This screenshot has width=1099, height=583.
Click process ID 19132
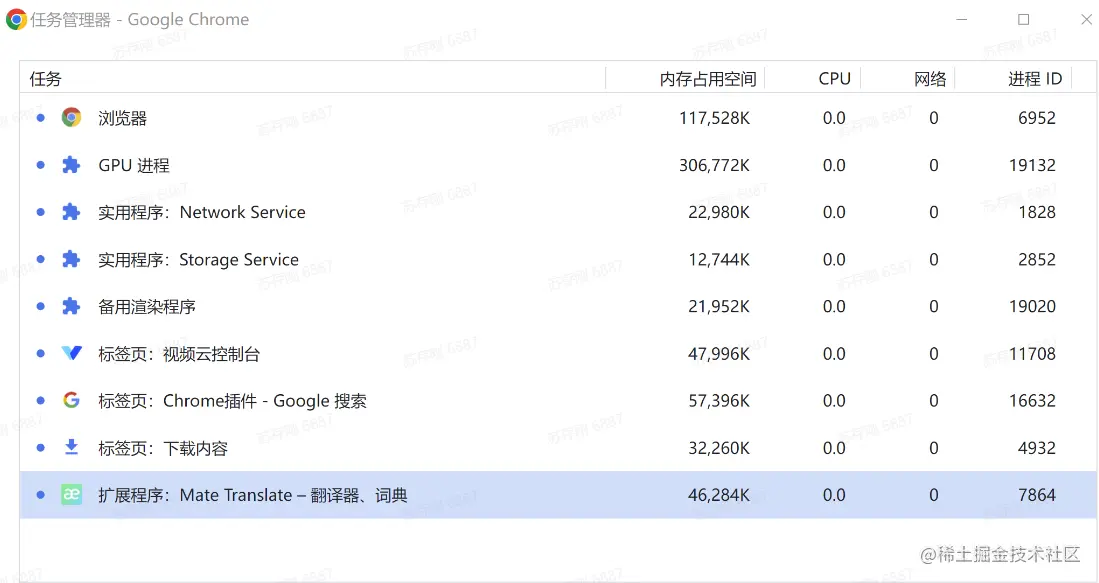pos(1032,165)
